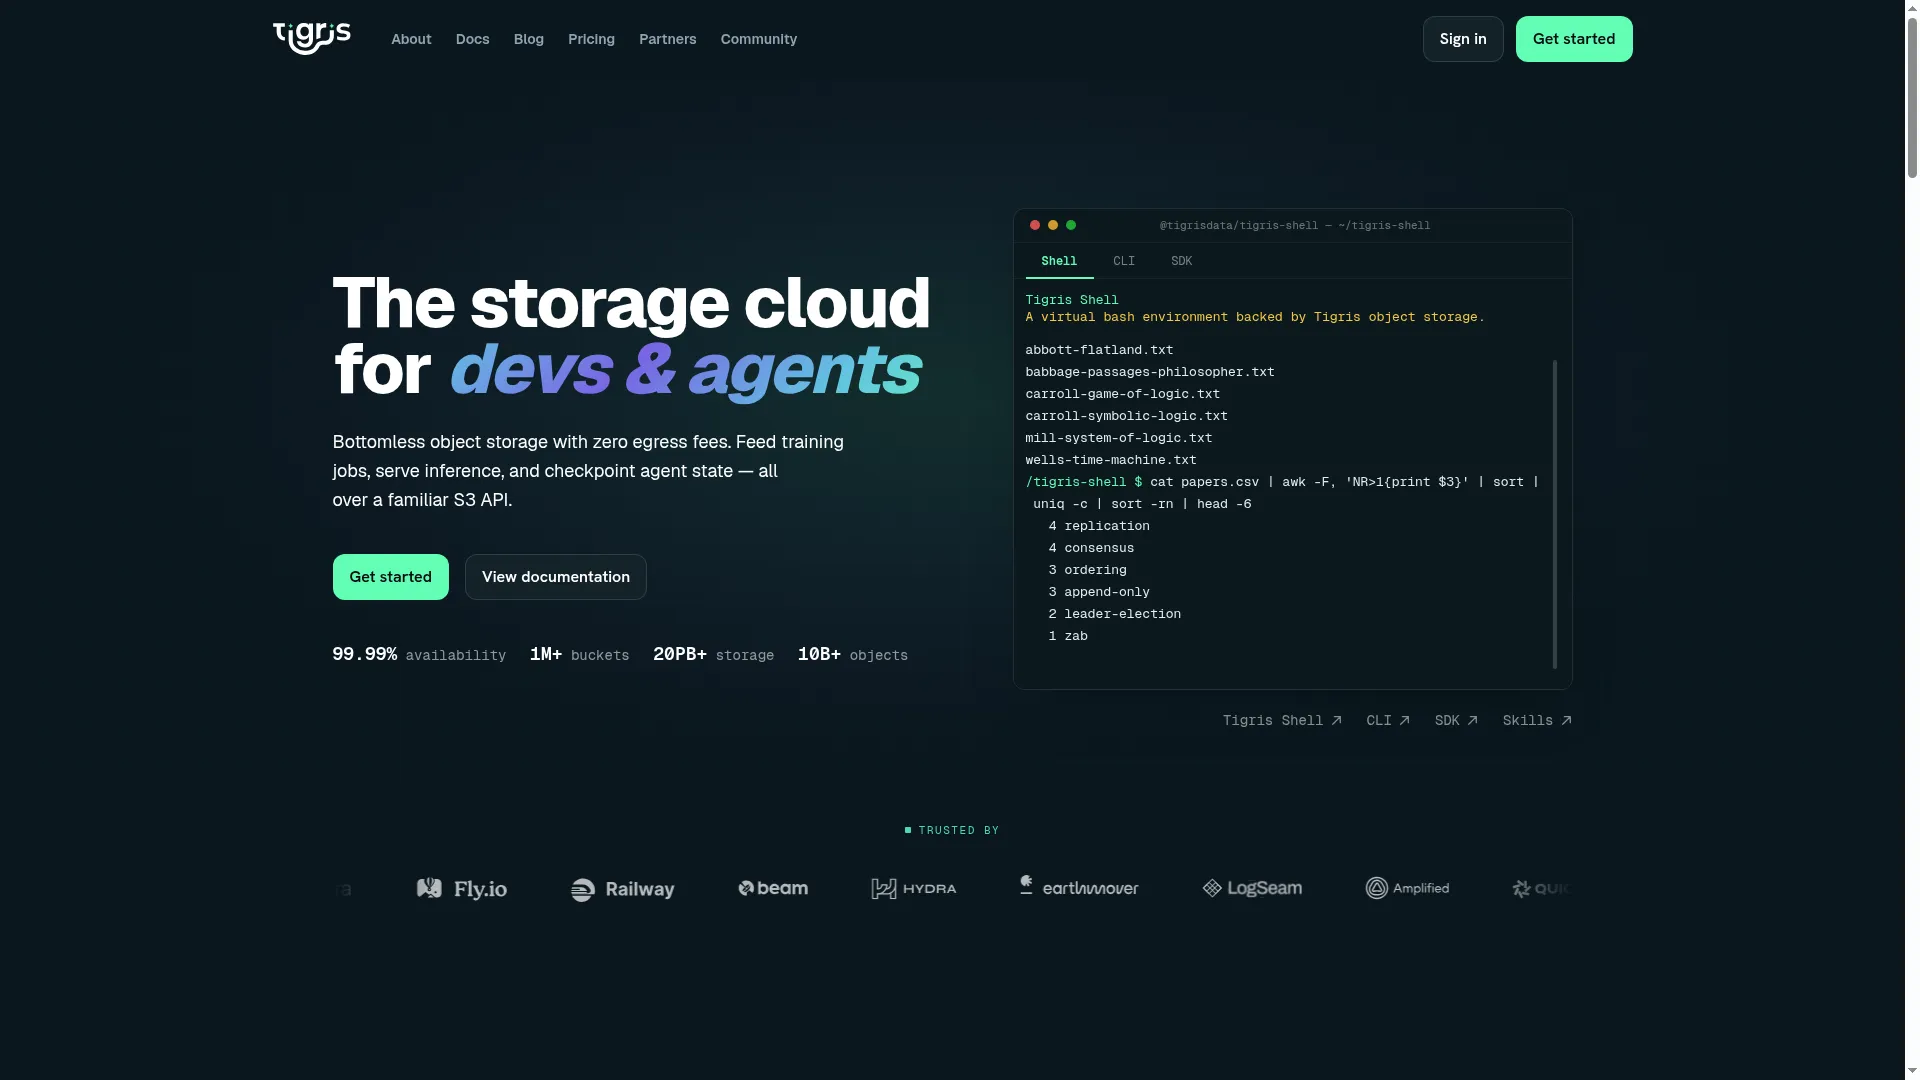Select the Shell tab in terminal
Screen dimensions: 1920x1080
[x=1058, y=261]
